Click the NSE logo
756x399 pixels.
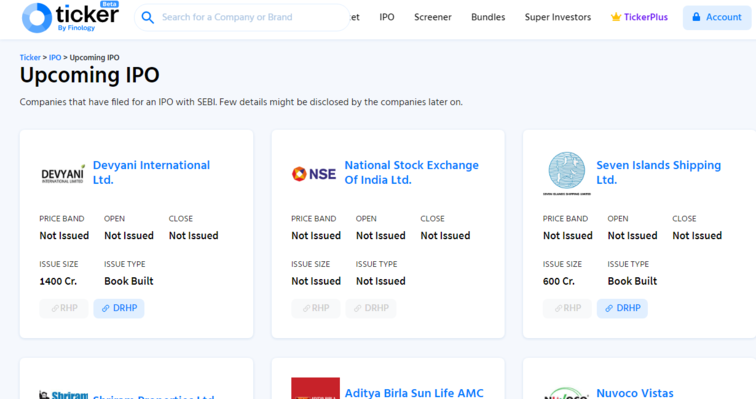pos(314,173)
